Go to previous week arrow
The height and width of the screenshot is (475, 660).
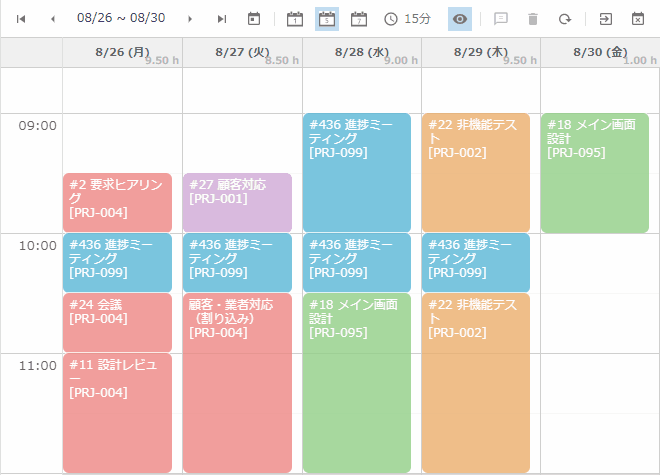[53, 18]
